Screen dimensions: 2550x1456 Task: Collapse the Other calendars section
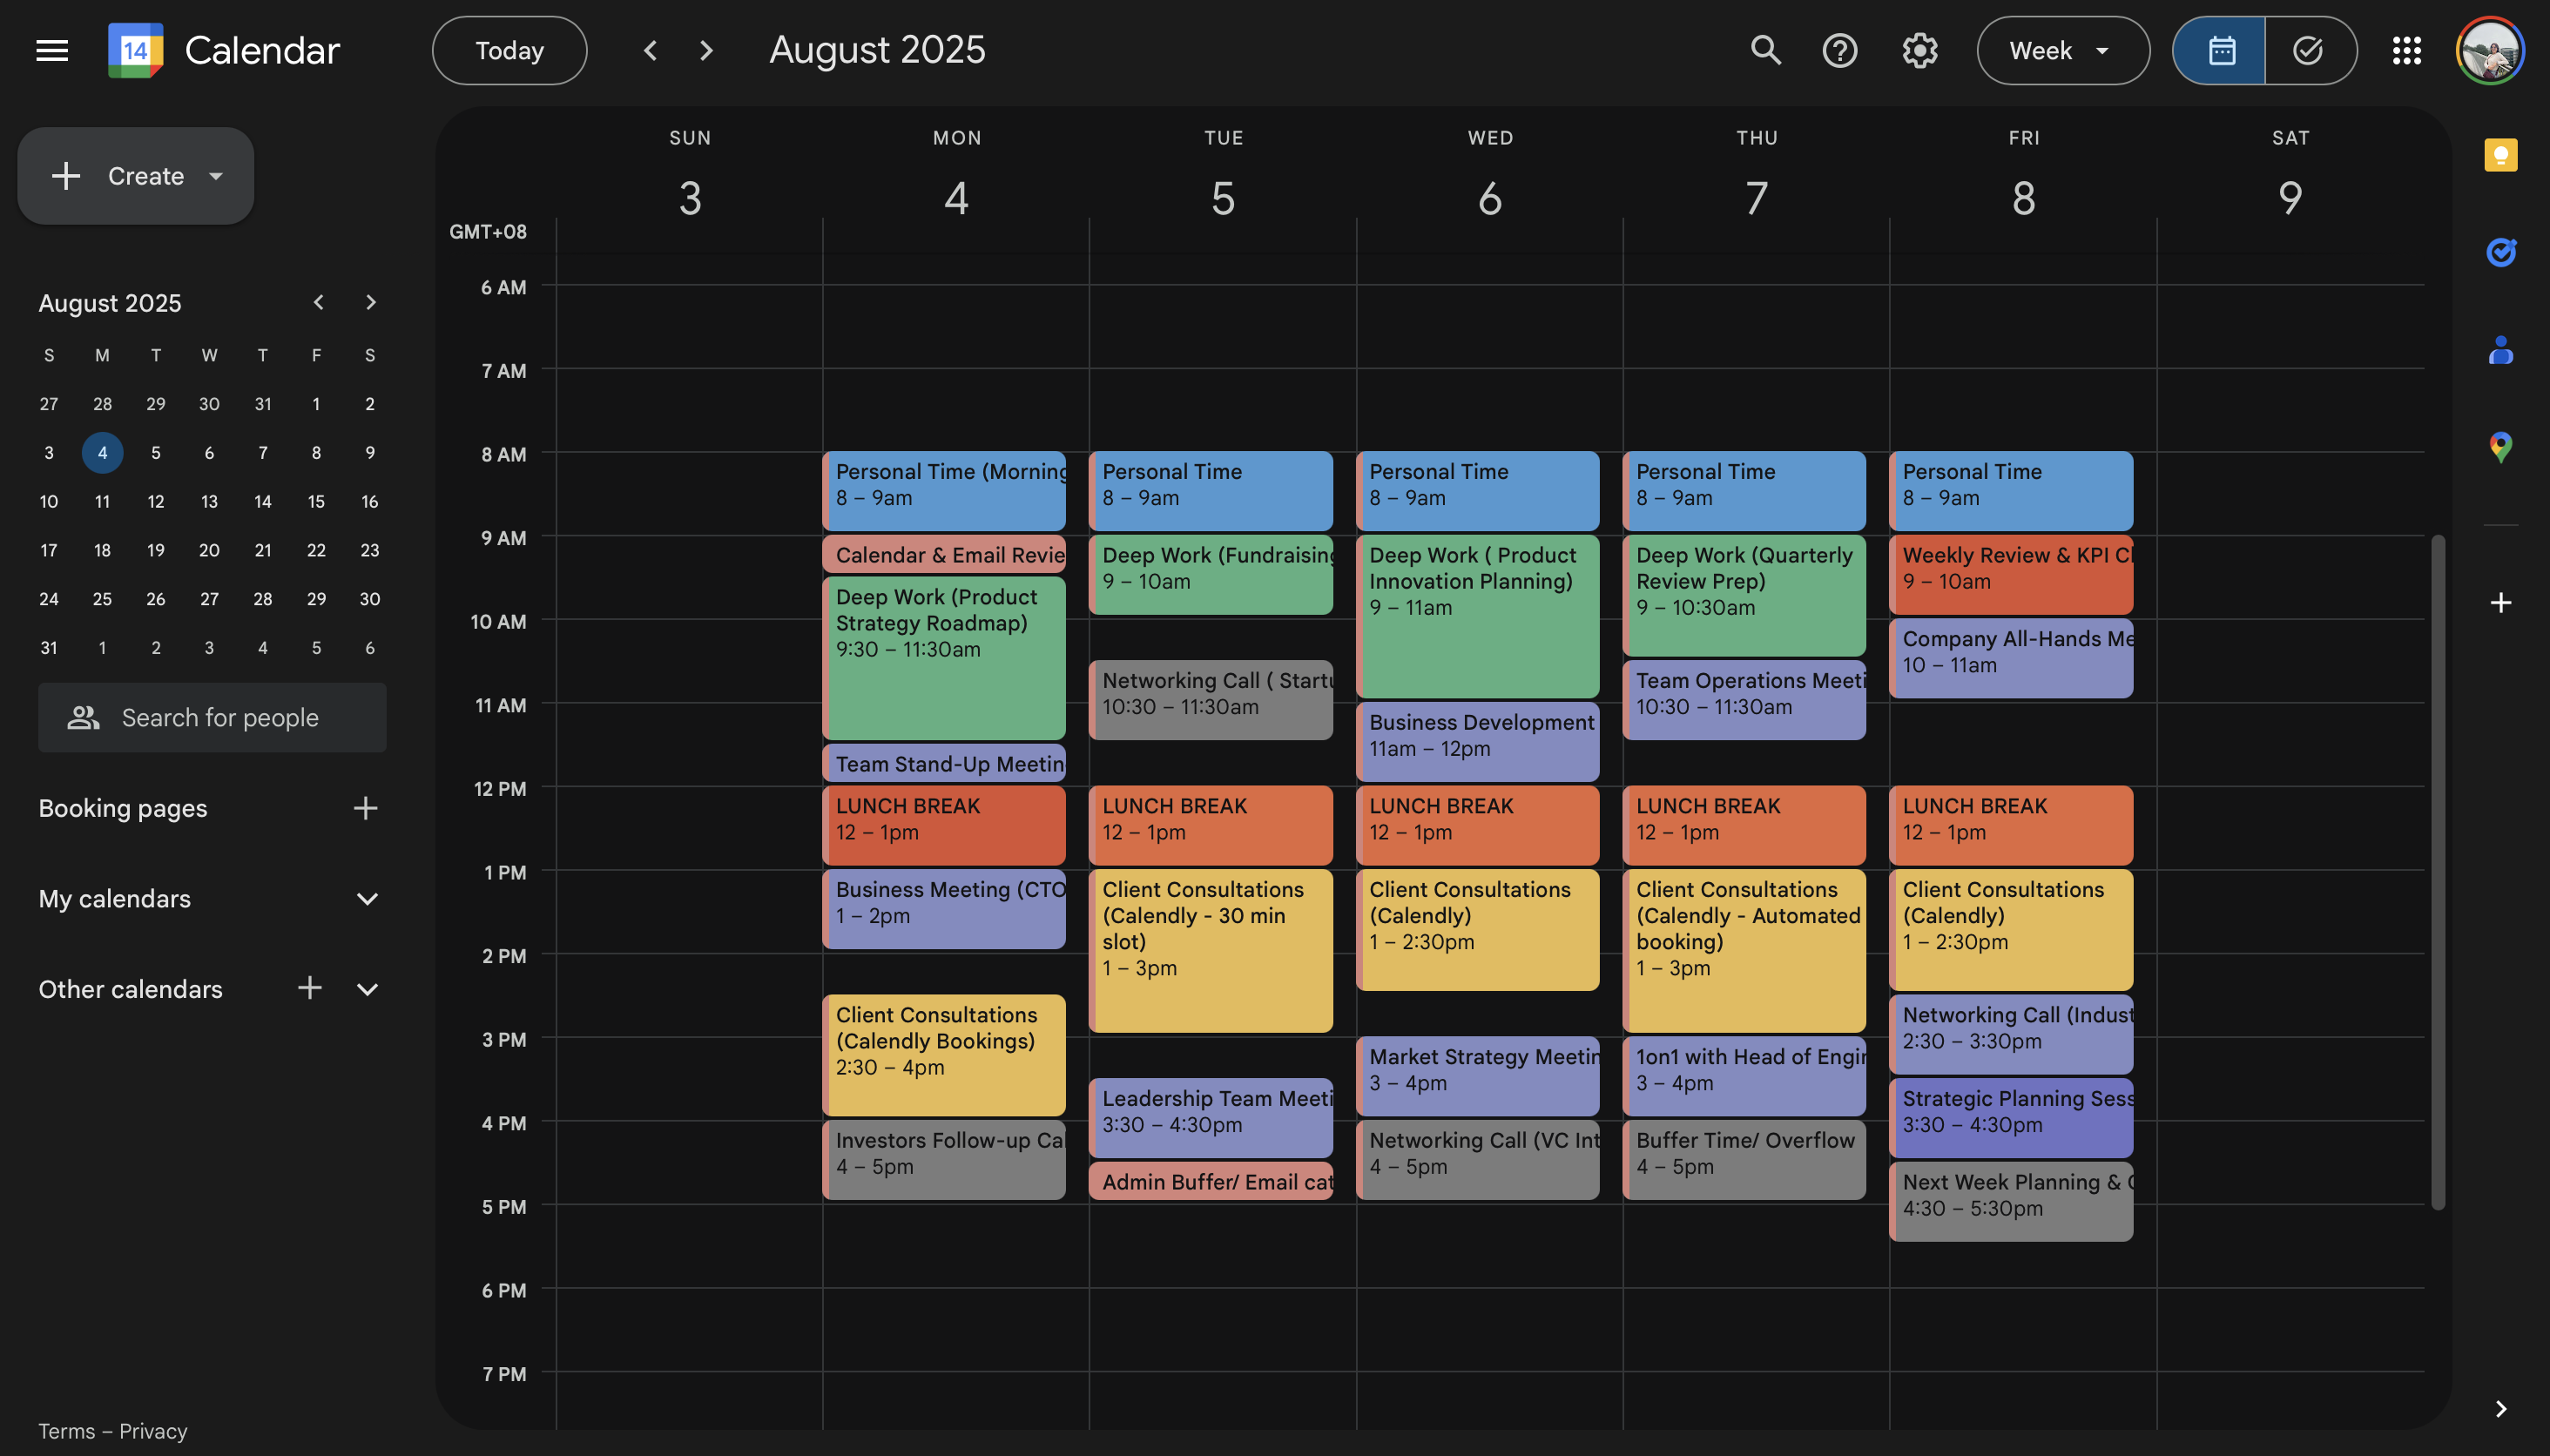(x=367, y=989)
